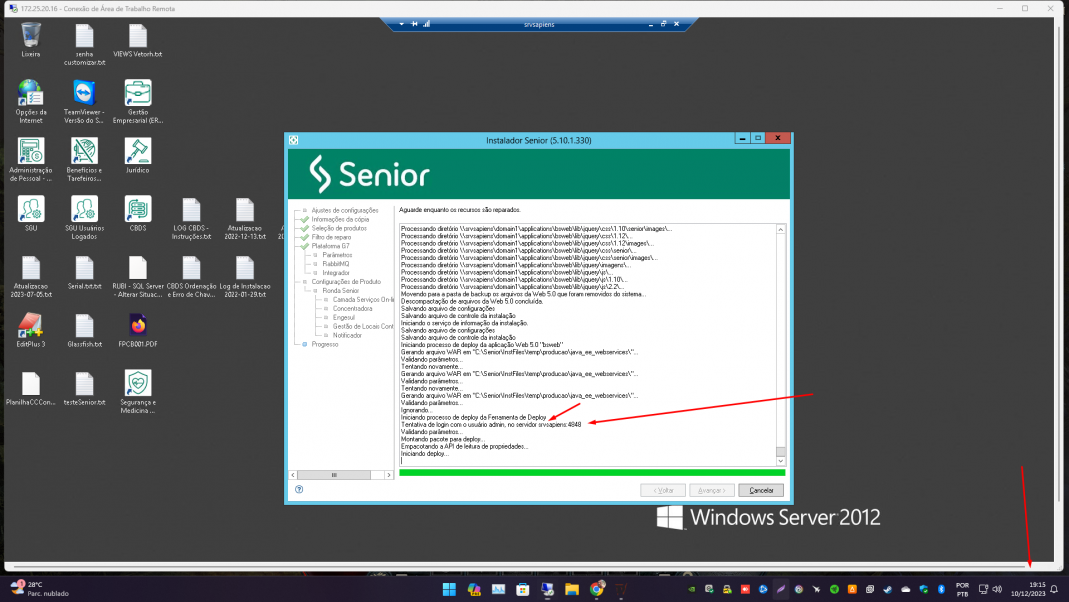Select Filtro de reparo tree step

(331, 237)
